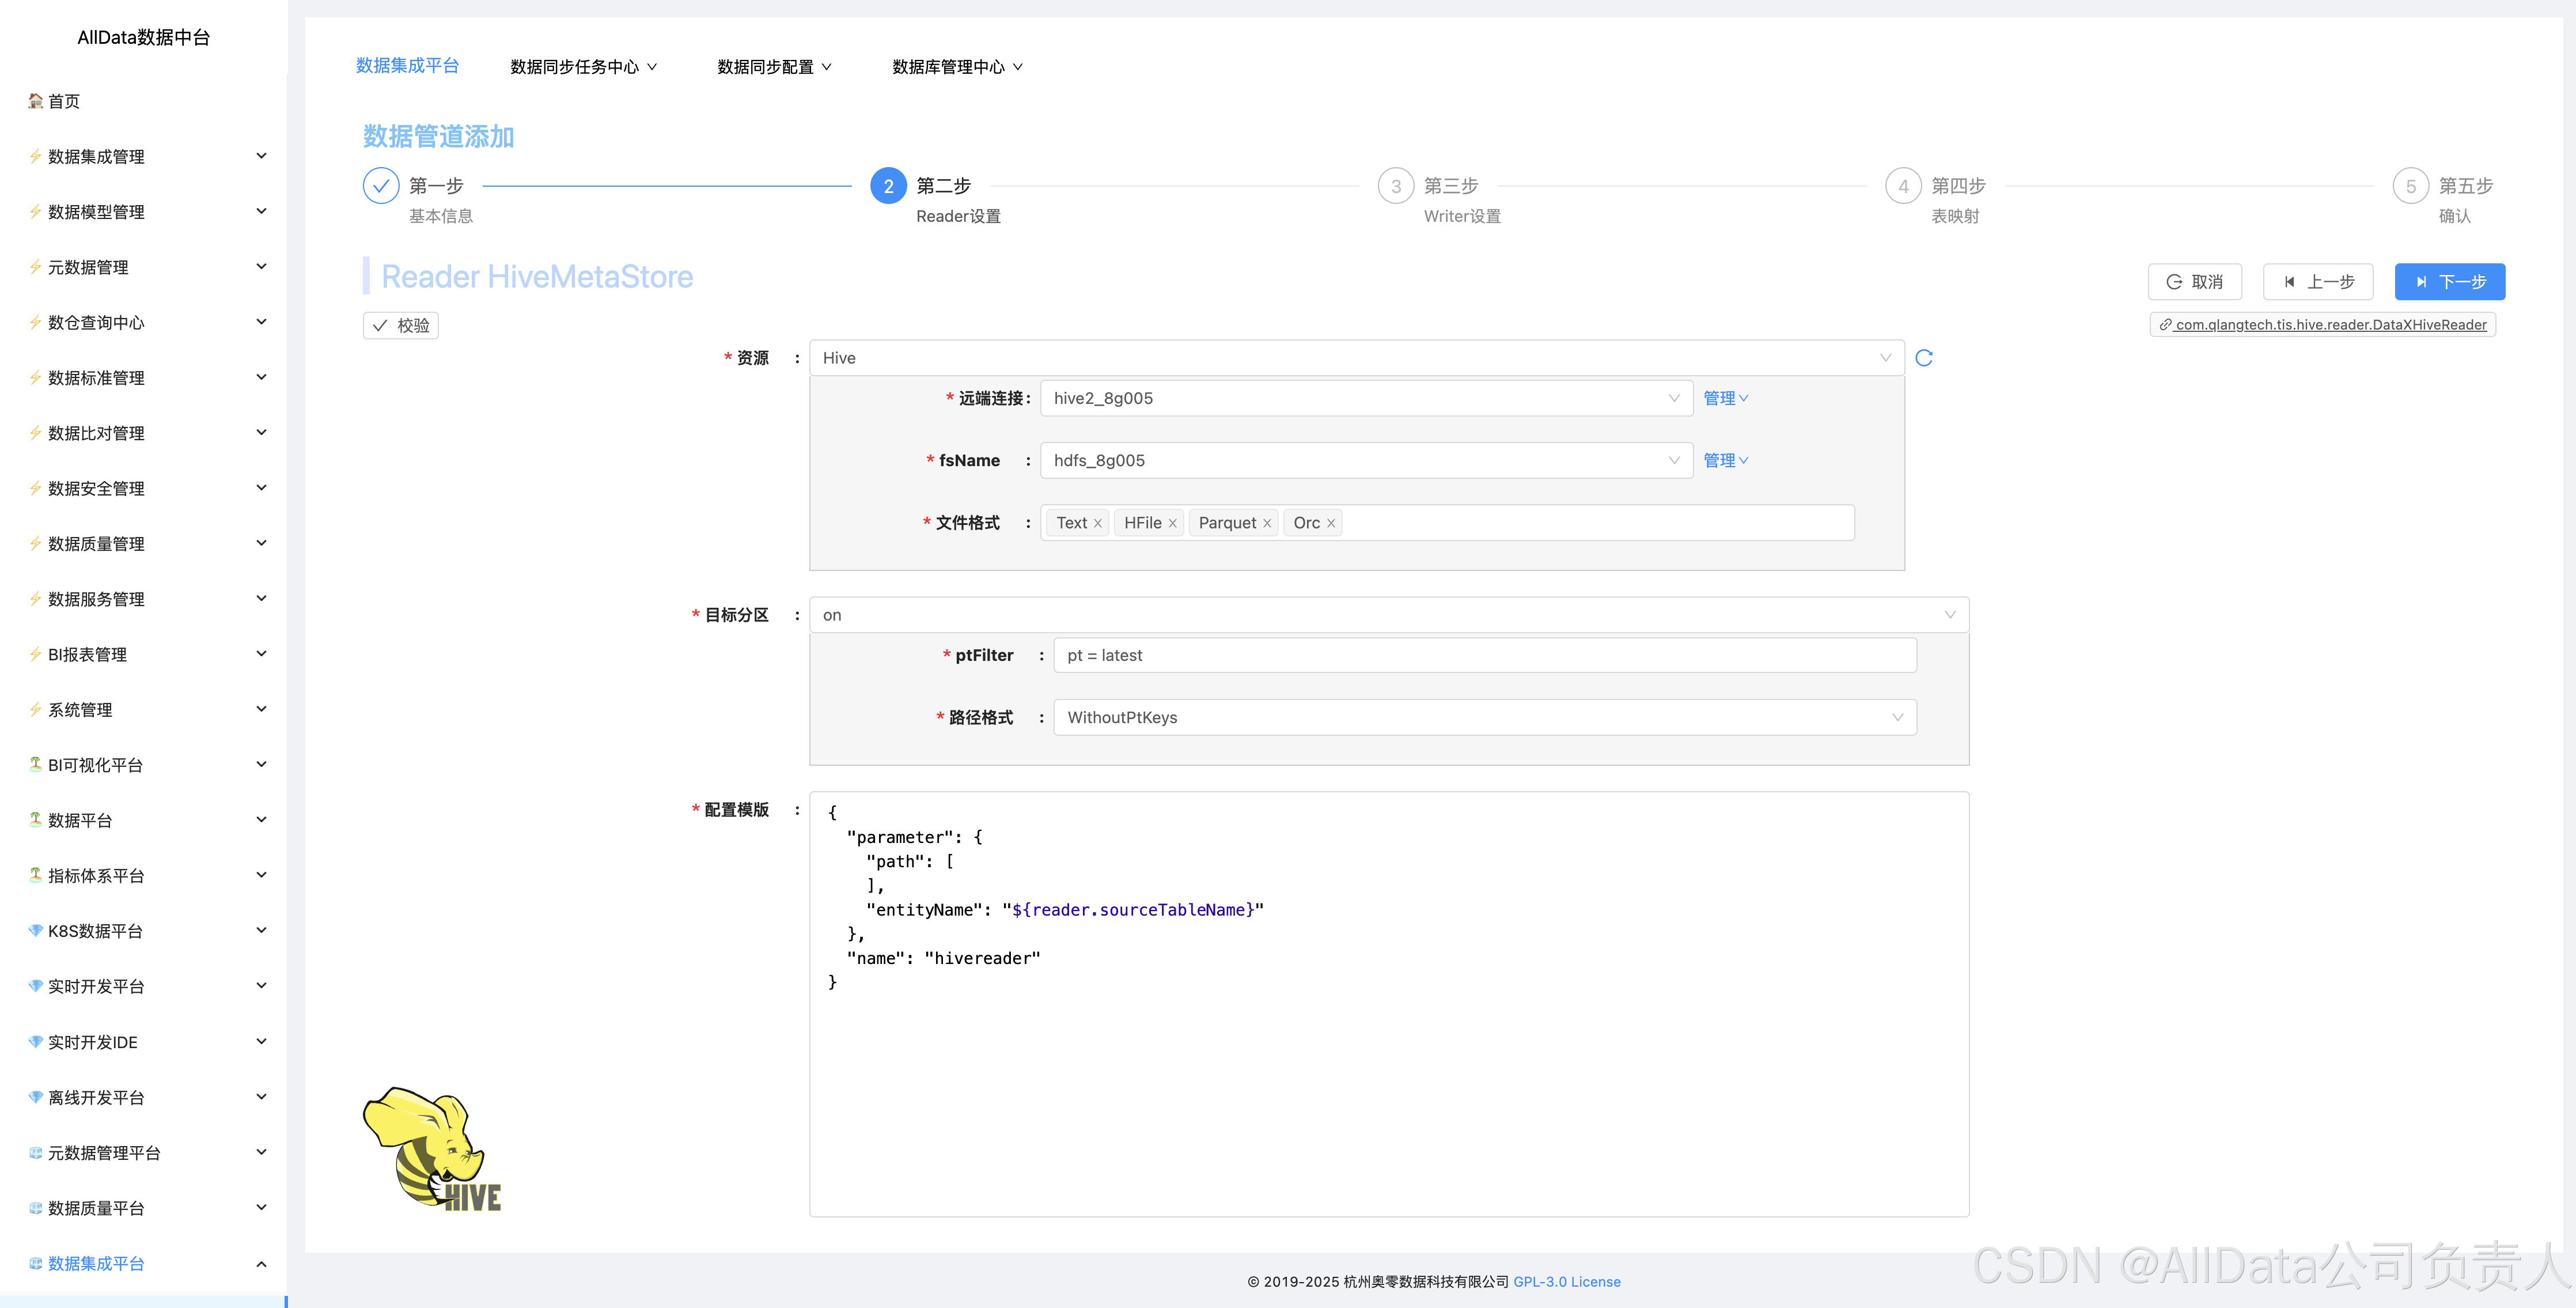Open the 资源 Hive dropdown
The image size is (2576, 1308).
click(1357, 358)
